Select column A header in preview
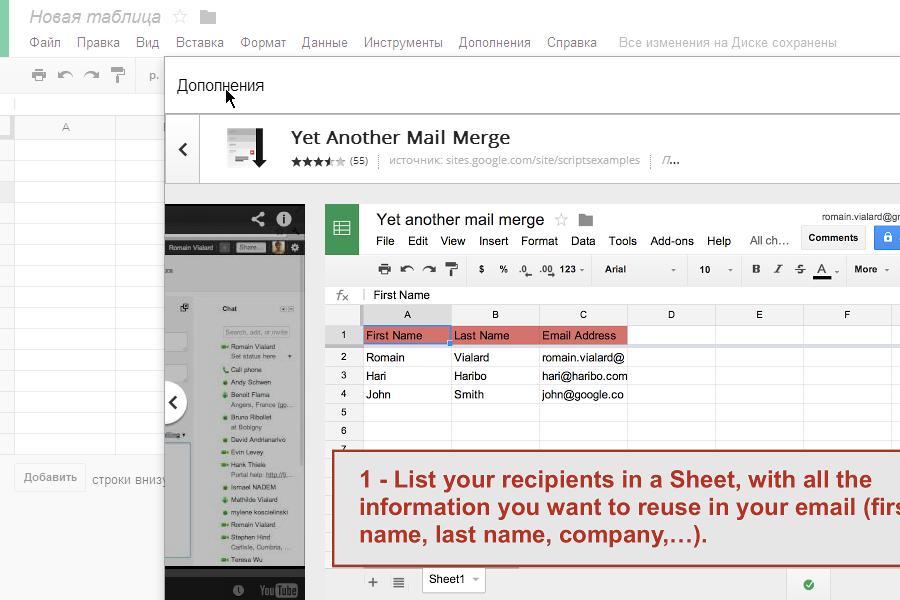900x600 pixels. [407, 315]
